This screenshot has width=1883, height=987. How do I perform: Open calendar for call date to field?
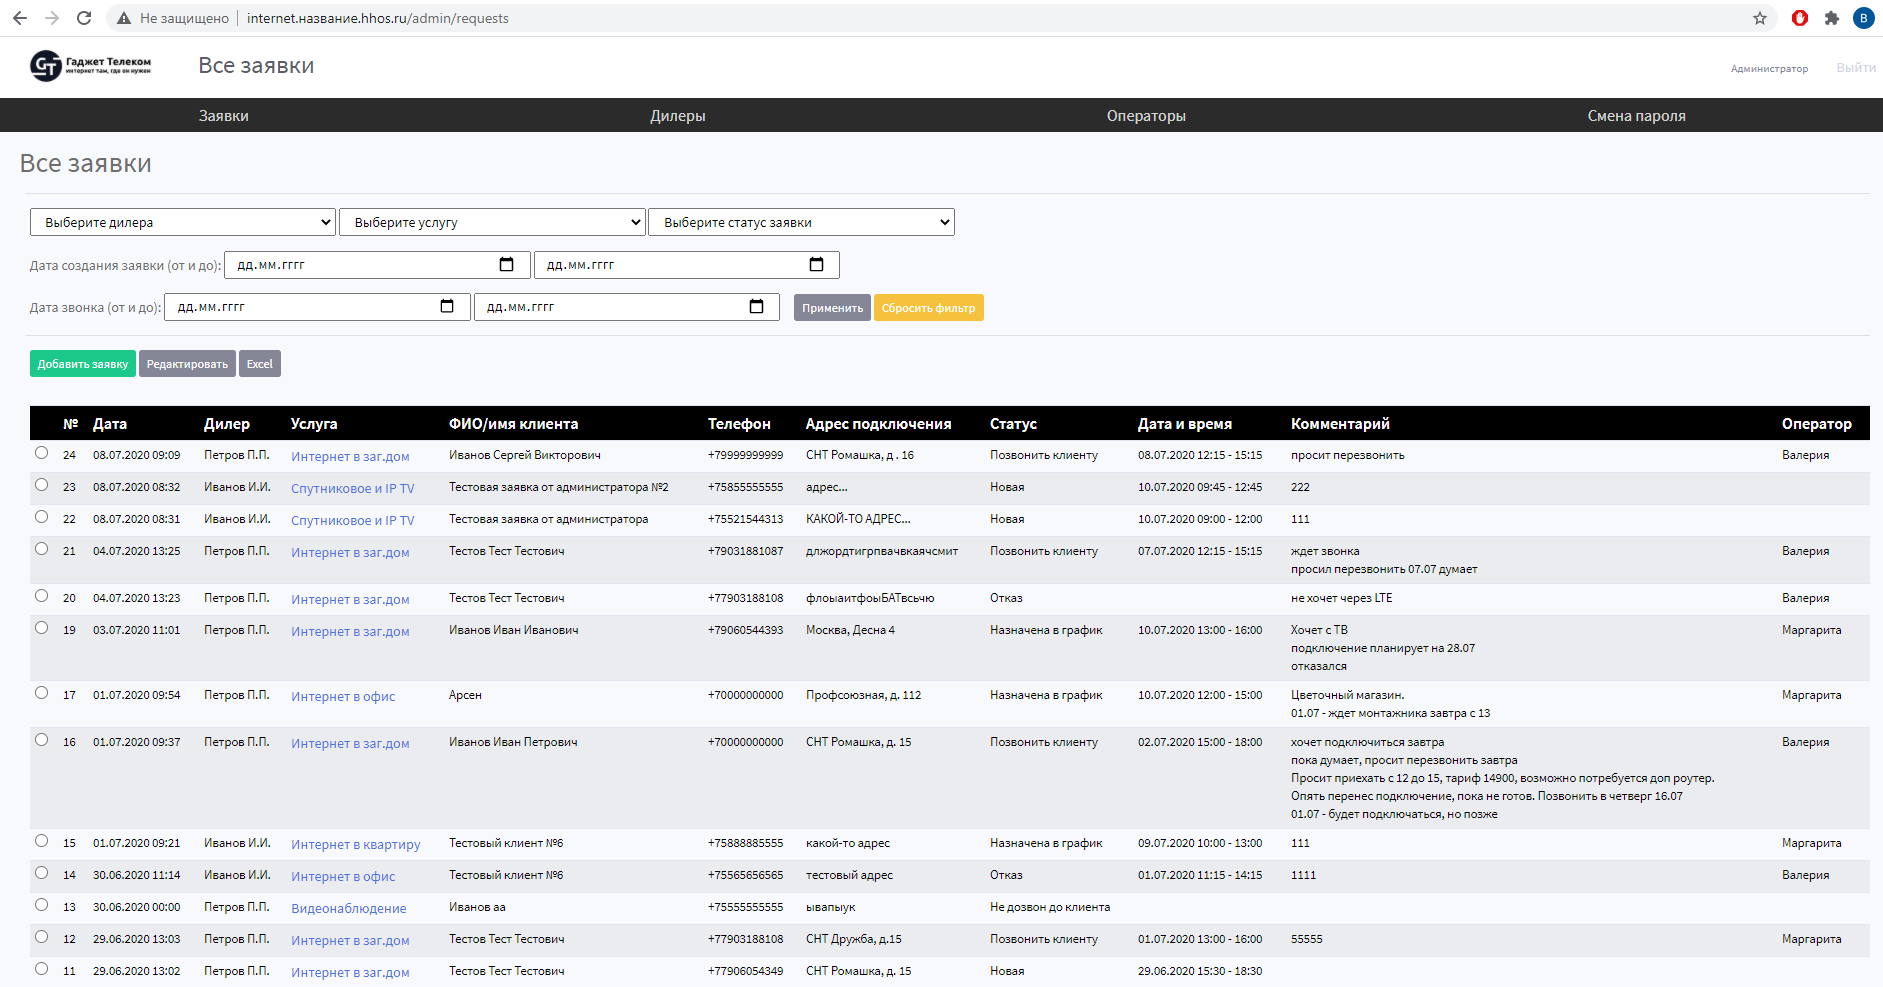[x=757, y=307]
